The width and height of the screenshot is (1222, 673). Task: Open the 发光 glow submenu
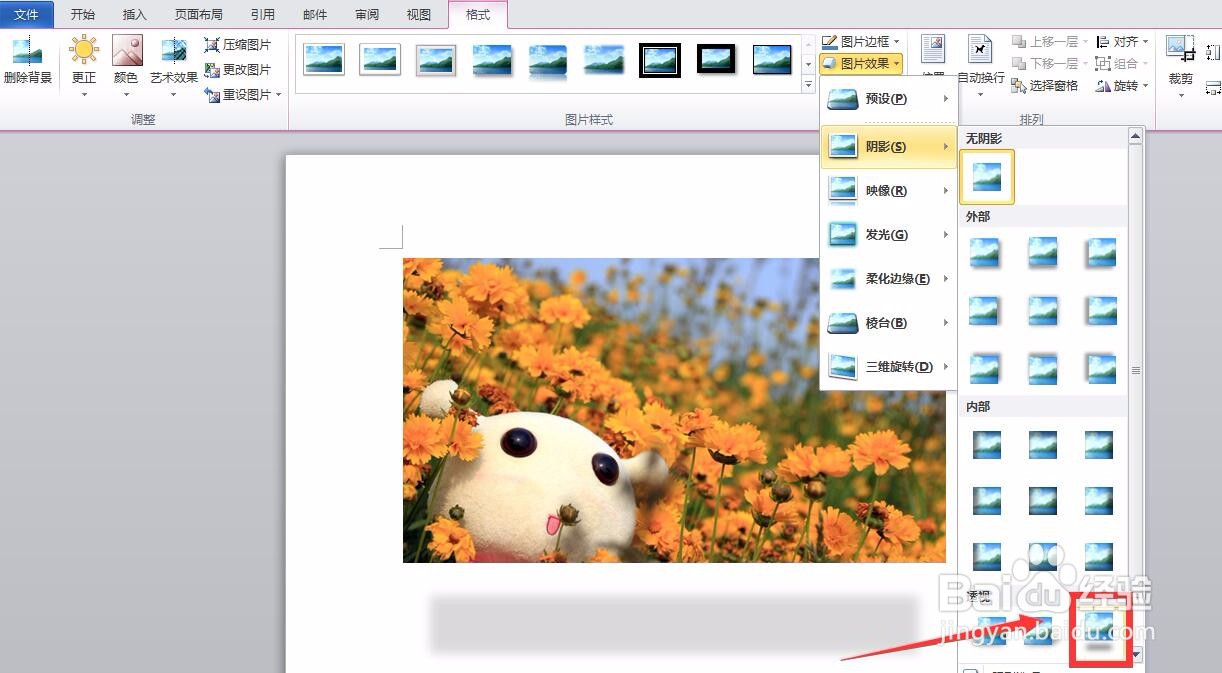pyautogui.click(x=888, y=235)
